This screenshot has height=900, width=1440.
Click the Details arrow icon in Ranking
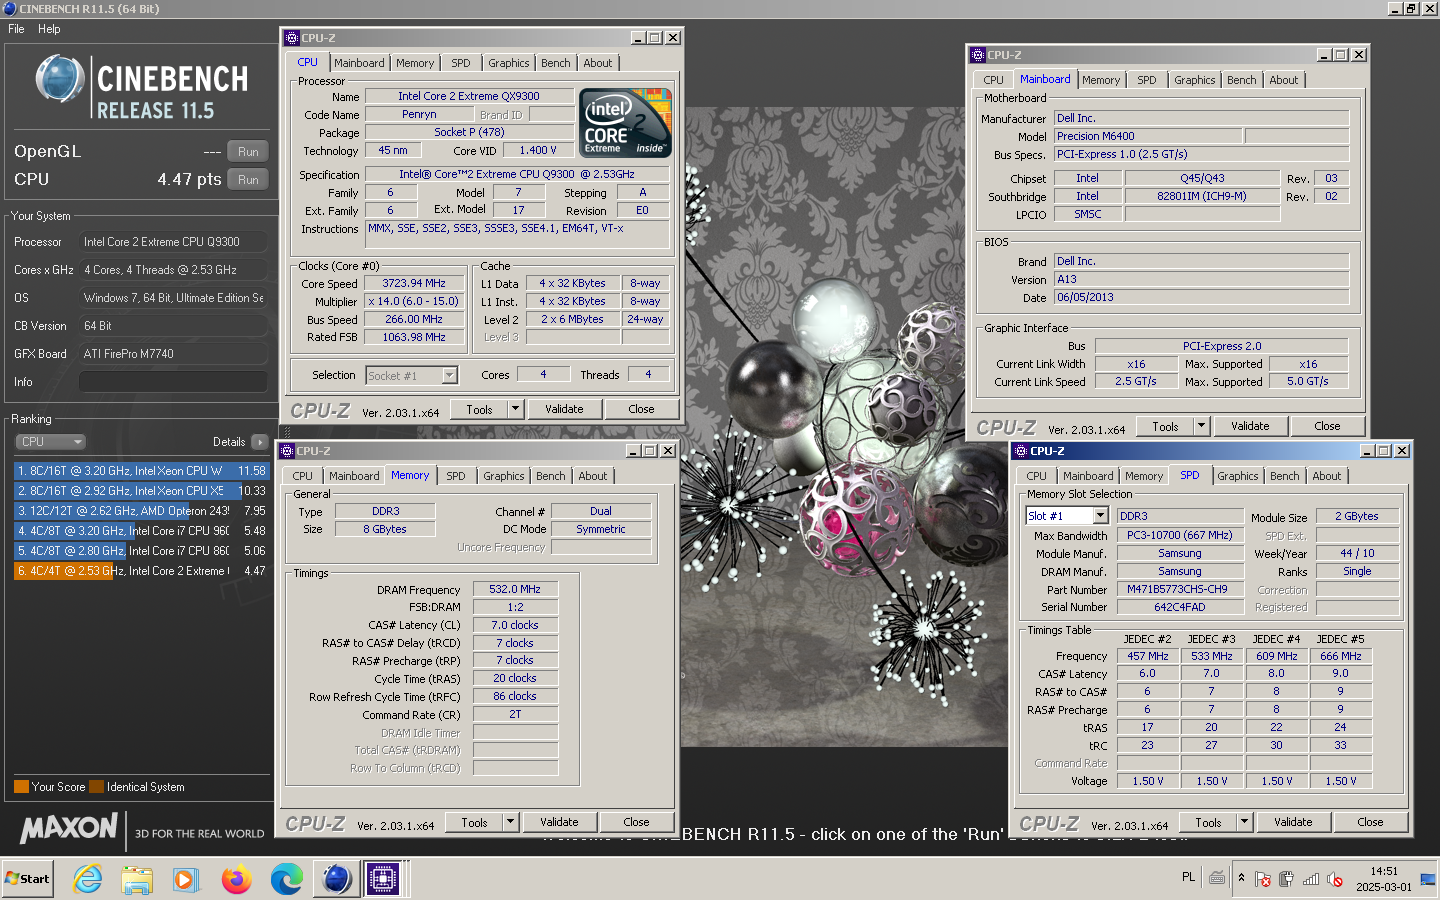(x=259, y=442)
